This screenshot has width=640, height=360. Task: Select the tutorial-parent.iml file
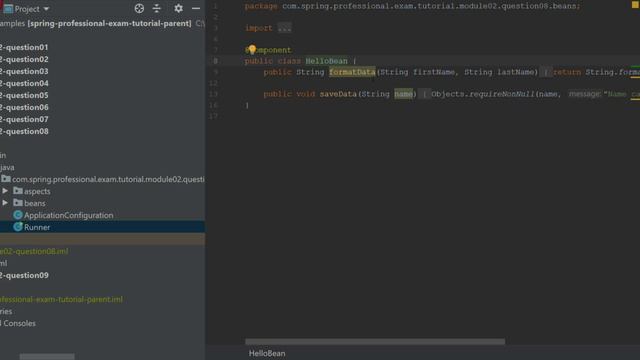[61, 299]
